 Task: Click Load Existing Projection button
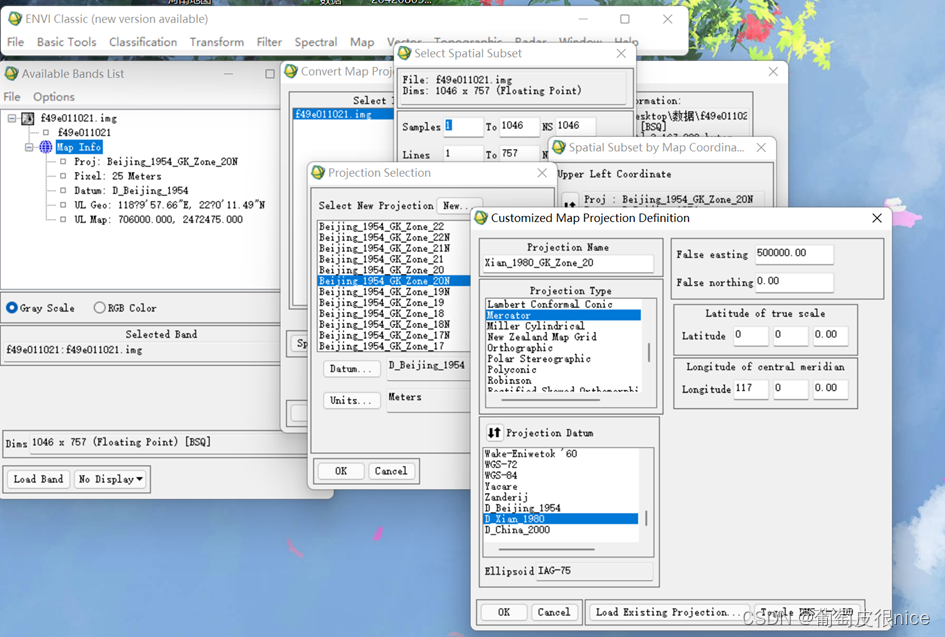[x=668, y=612]
